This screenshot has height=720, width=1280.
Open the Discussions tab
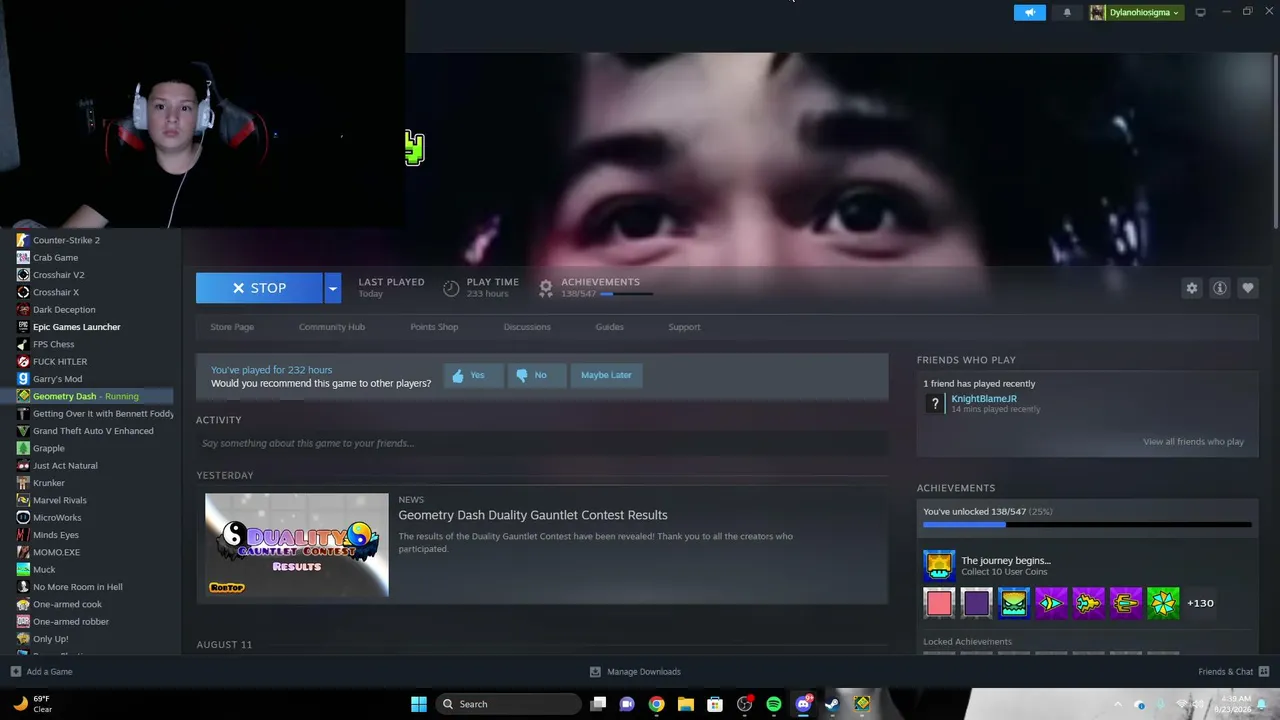coord(527,327)
